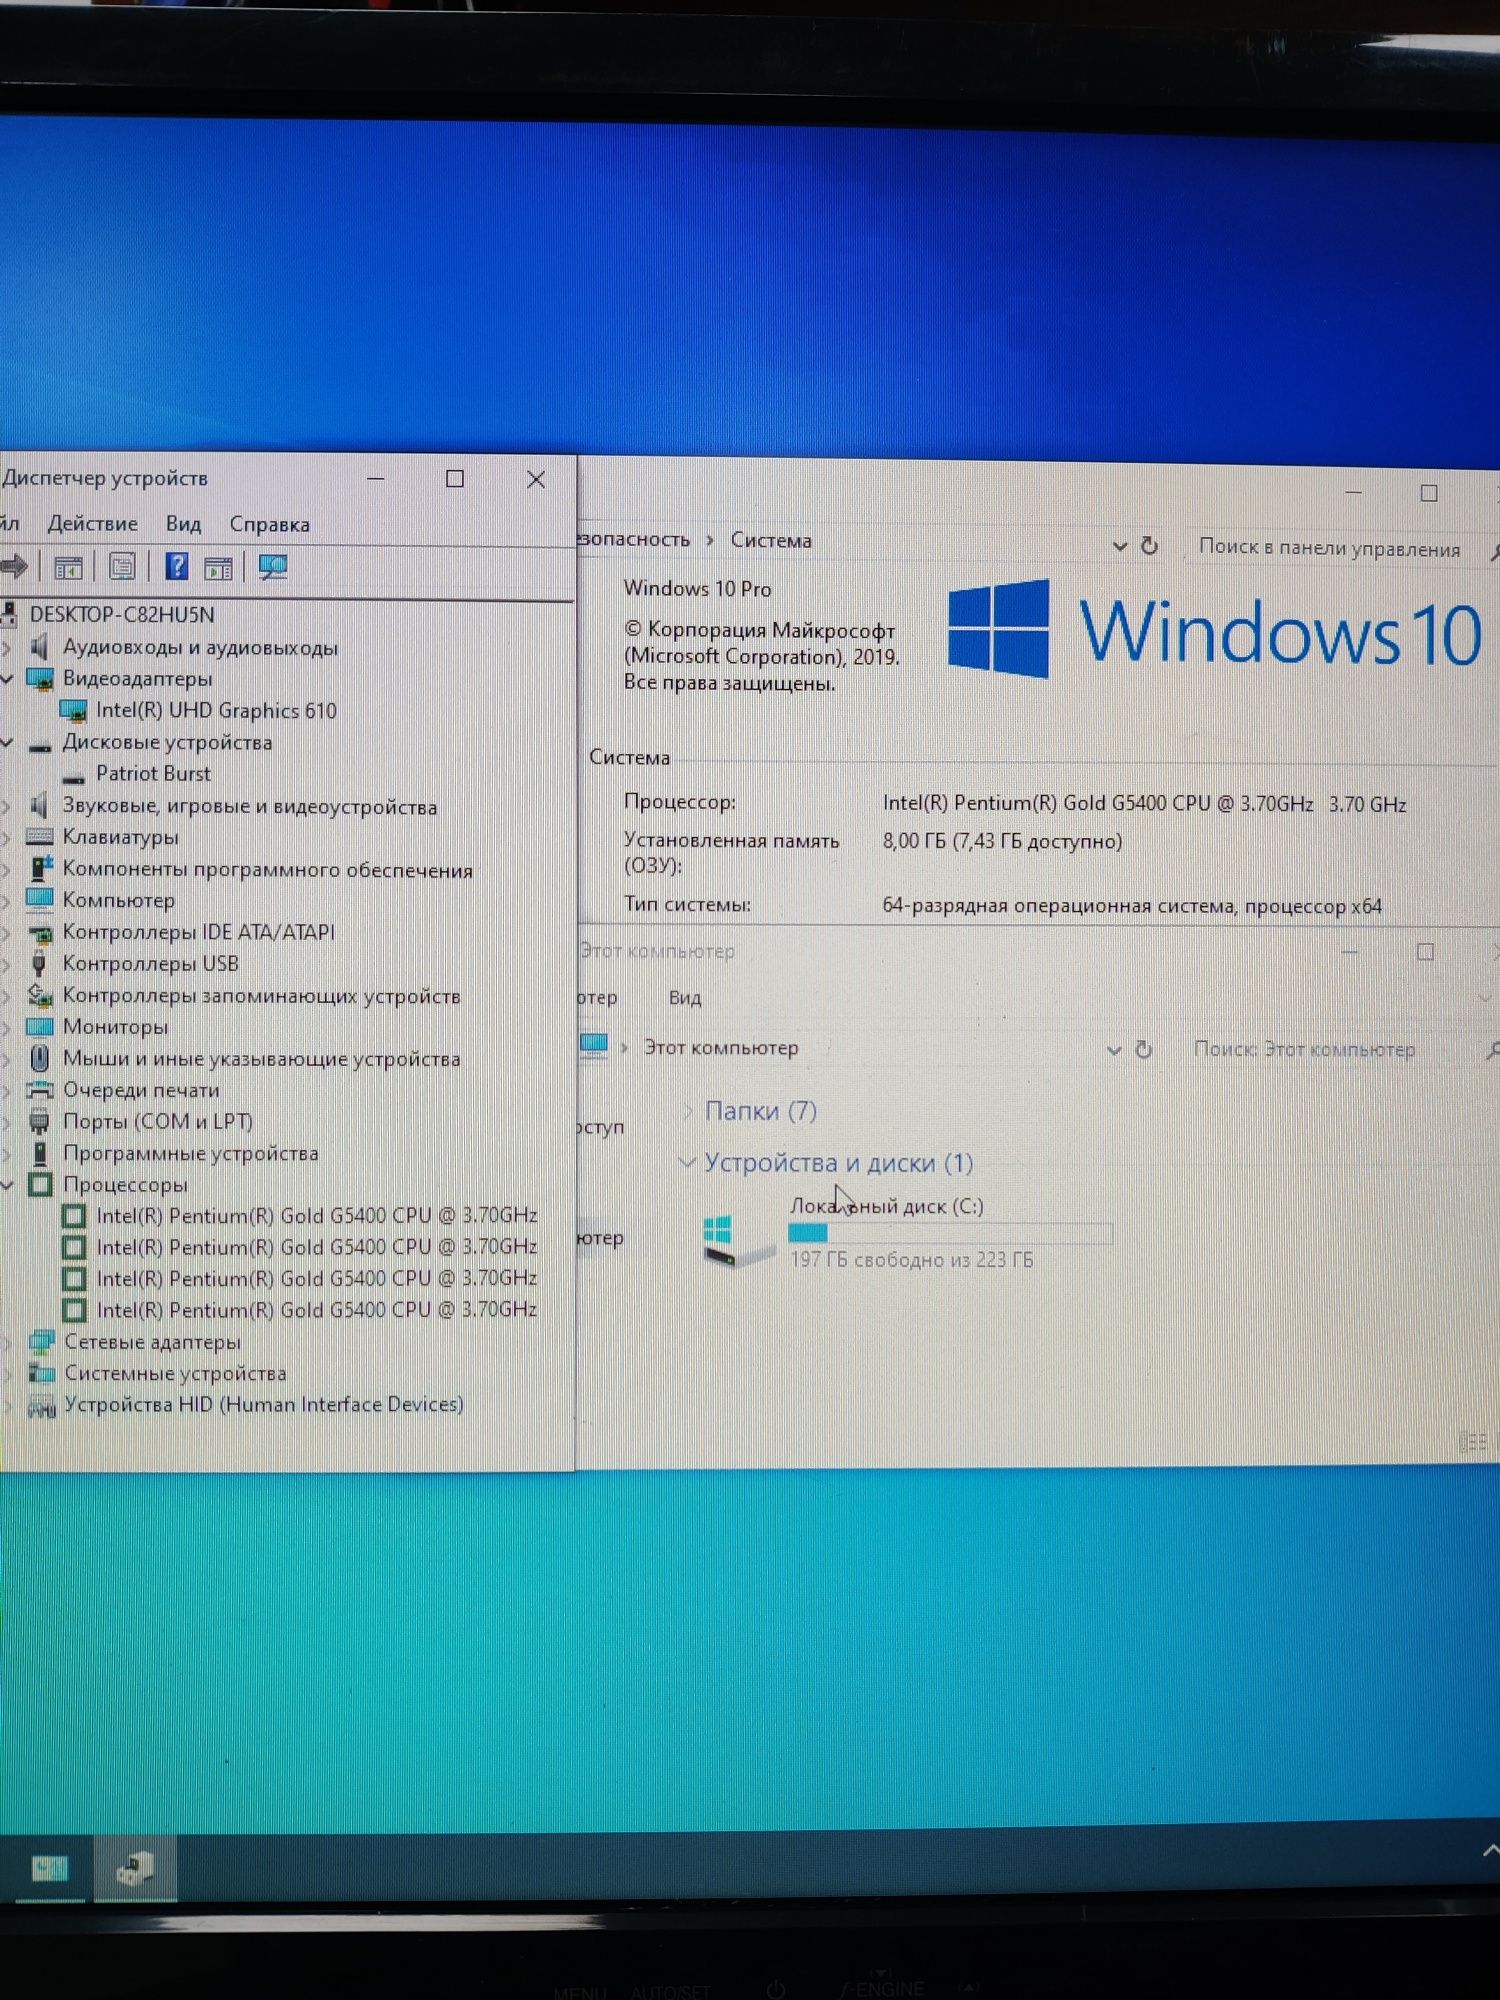The image size is (1500, 2000).
Task: Select Контроллеры запоминающих устройств category
Action: [261, 995]
